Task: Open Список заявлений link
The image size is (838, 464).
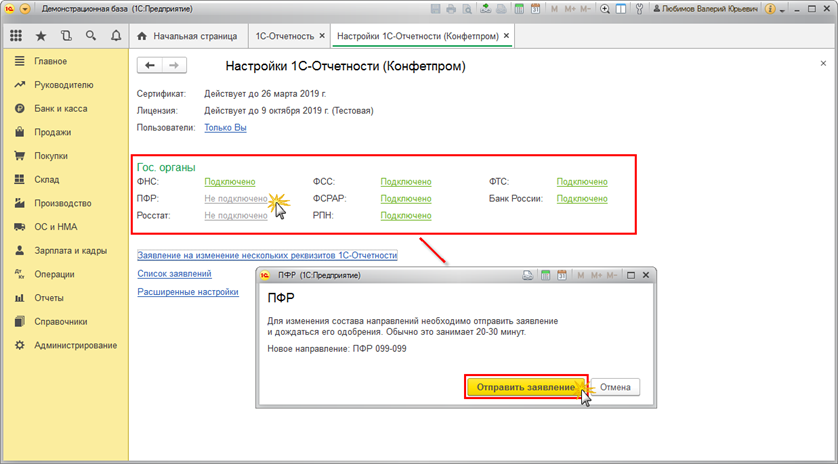Action: point(175,274)
